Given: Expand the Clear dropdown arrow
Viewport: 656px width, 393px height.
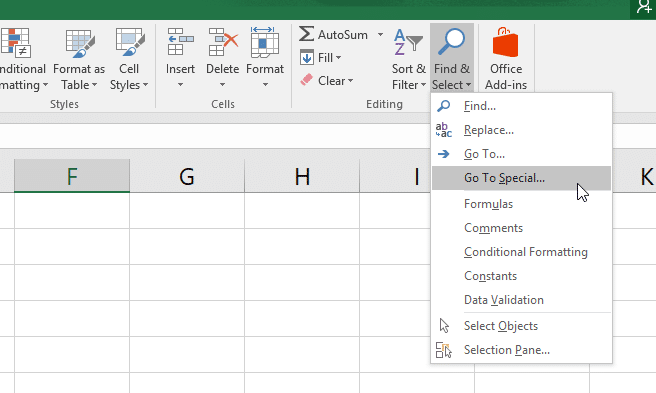Looking at the screenshot, I should tap(350, 81).
